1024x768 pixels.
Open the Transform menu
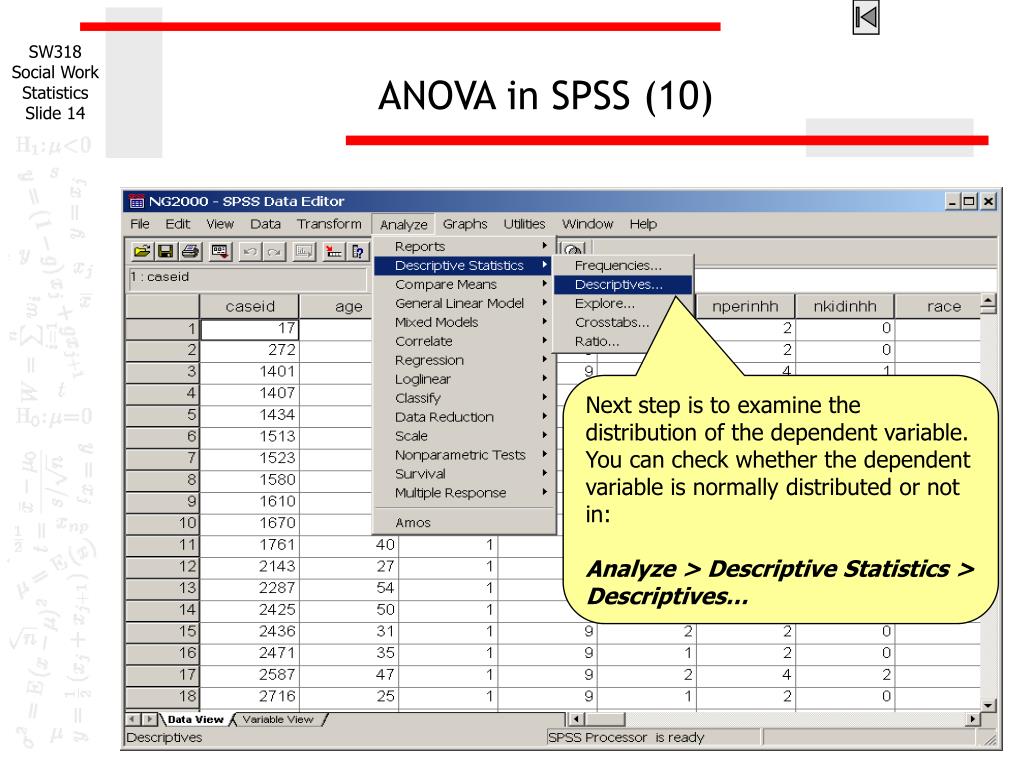(x=329, y=224)
